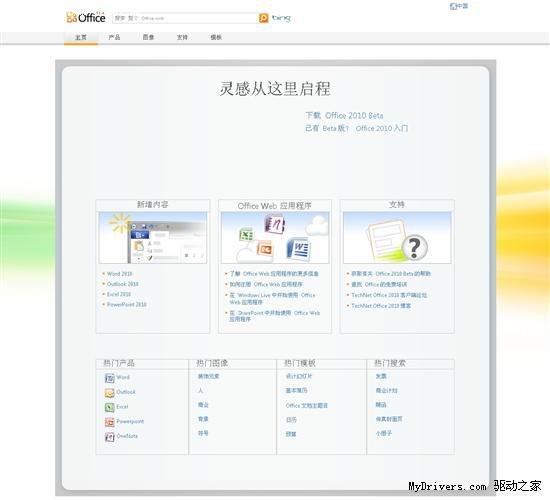
Task: Open the 中国 region selector link
Action: (x=459, y=6)
